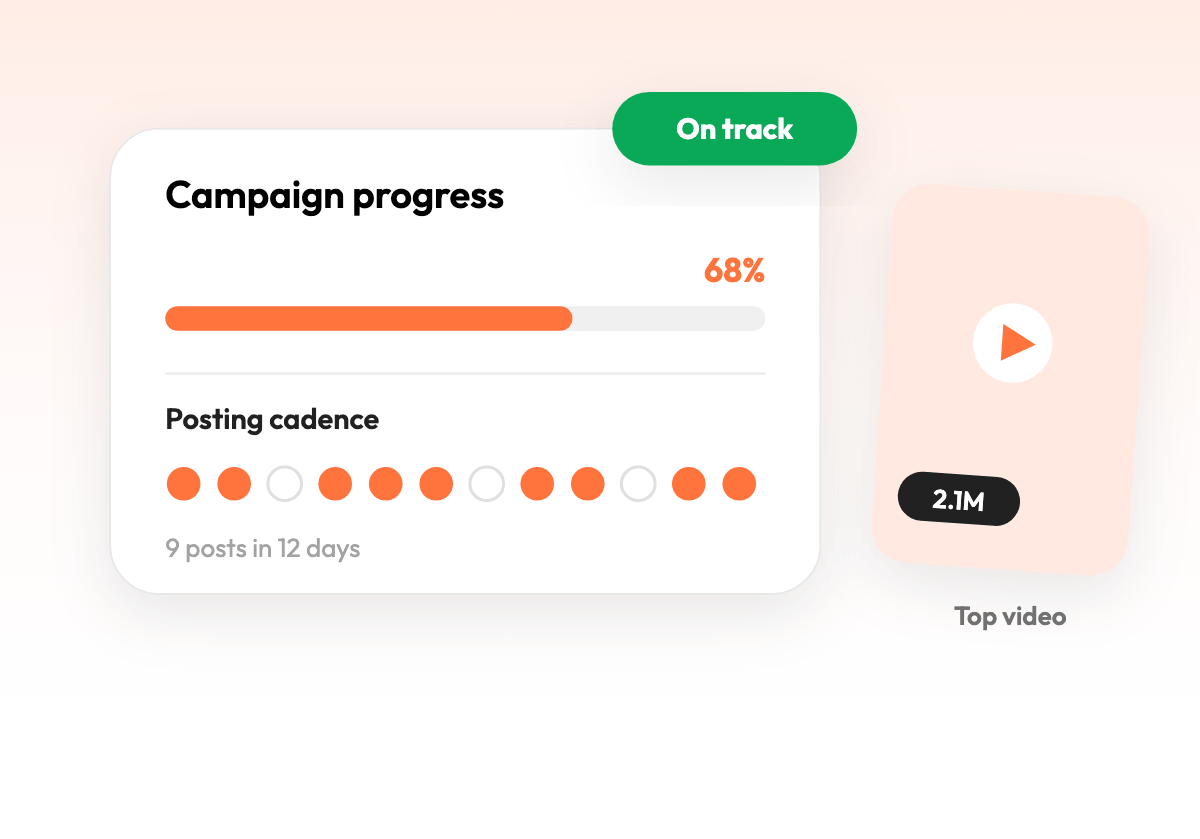Image resolution: width=1200 pixels, height=839 pixels.
Task: Select the first filled posting cadence dot
Action: [183, 484]
